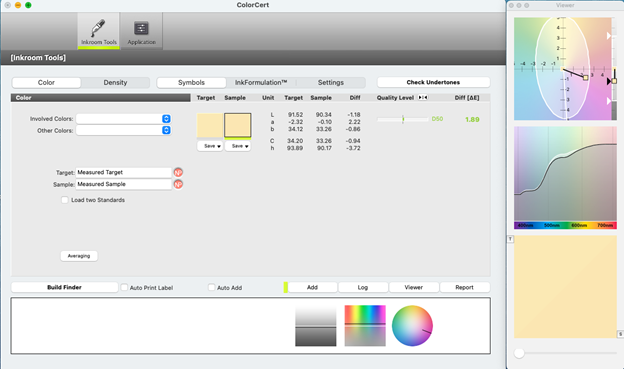Enable Load two Standards checkbox
This screenshot has width=624, height=369.
[x=65, y=200]
